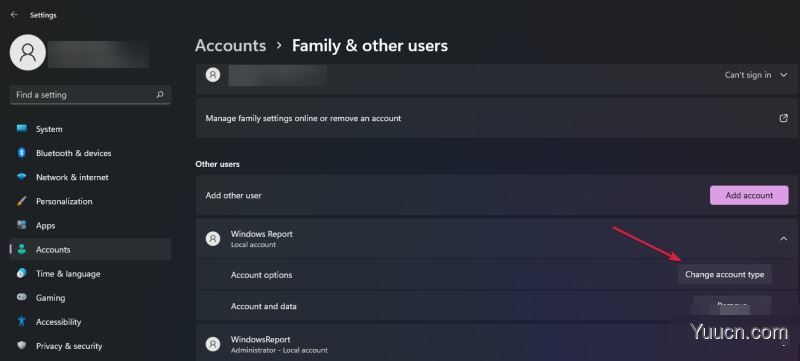Expand the WindowsReport Administrator account
The height and width of the screenshot is (361, 800).
pyautogui.click(x=497, y=344)
